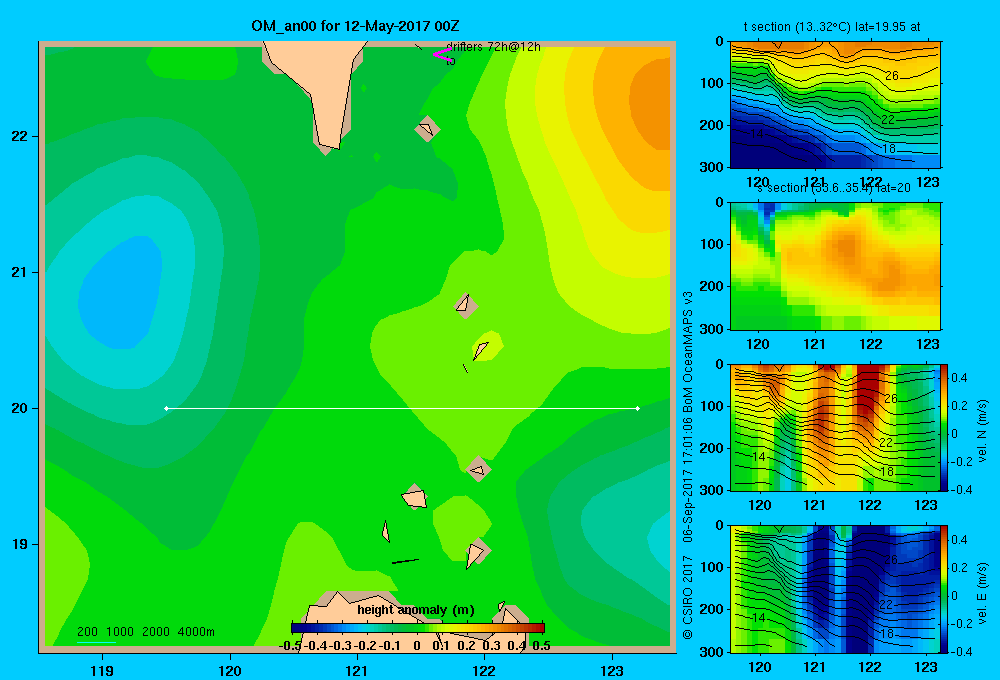This screenshot has height=680, width=1000.
Task: Open the temperature section plot
Action: point(835,105)
